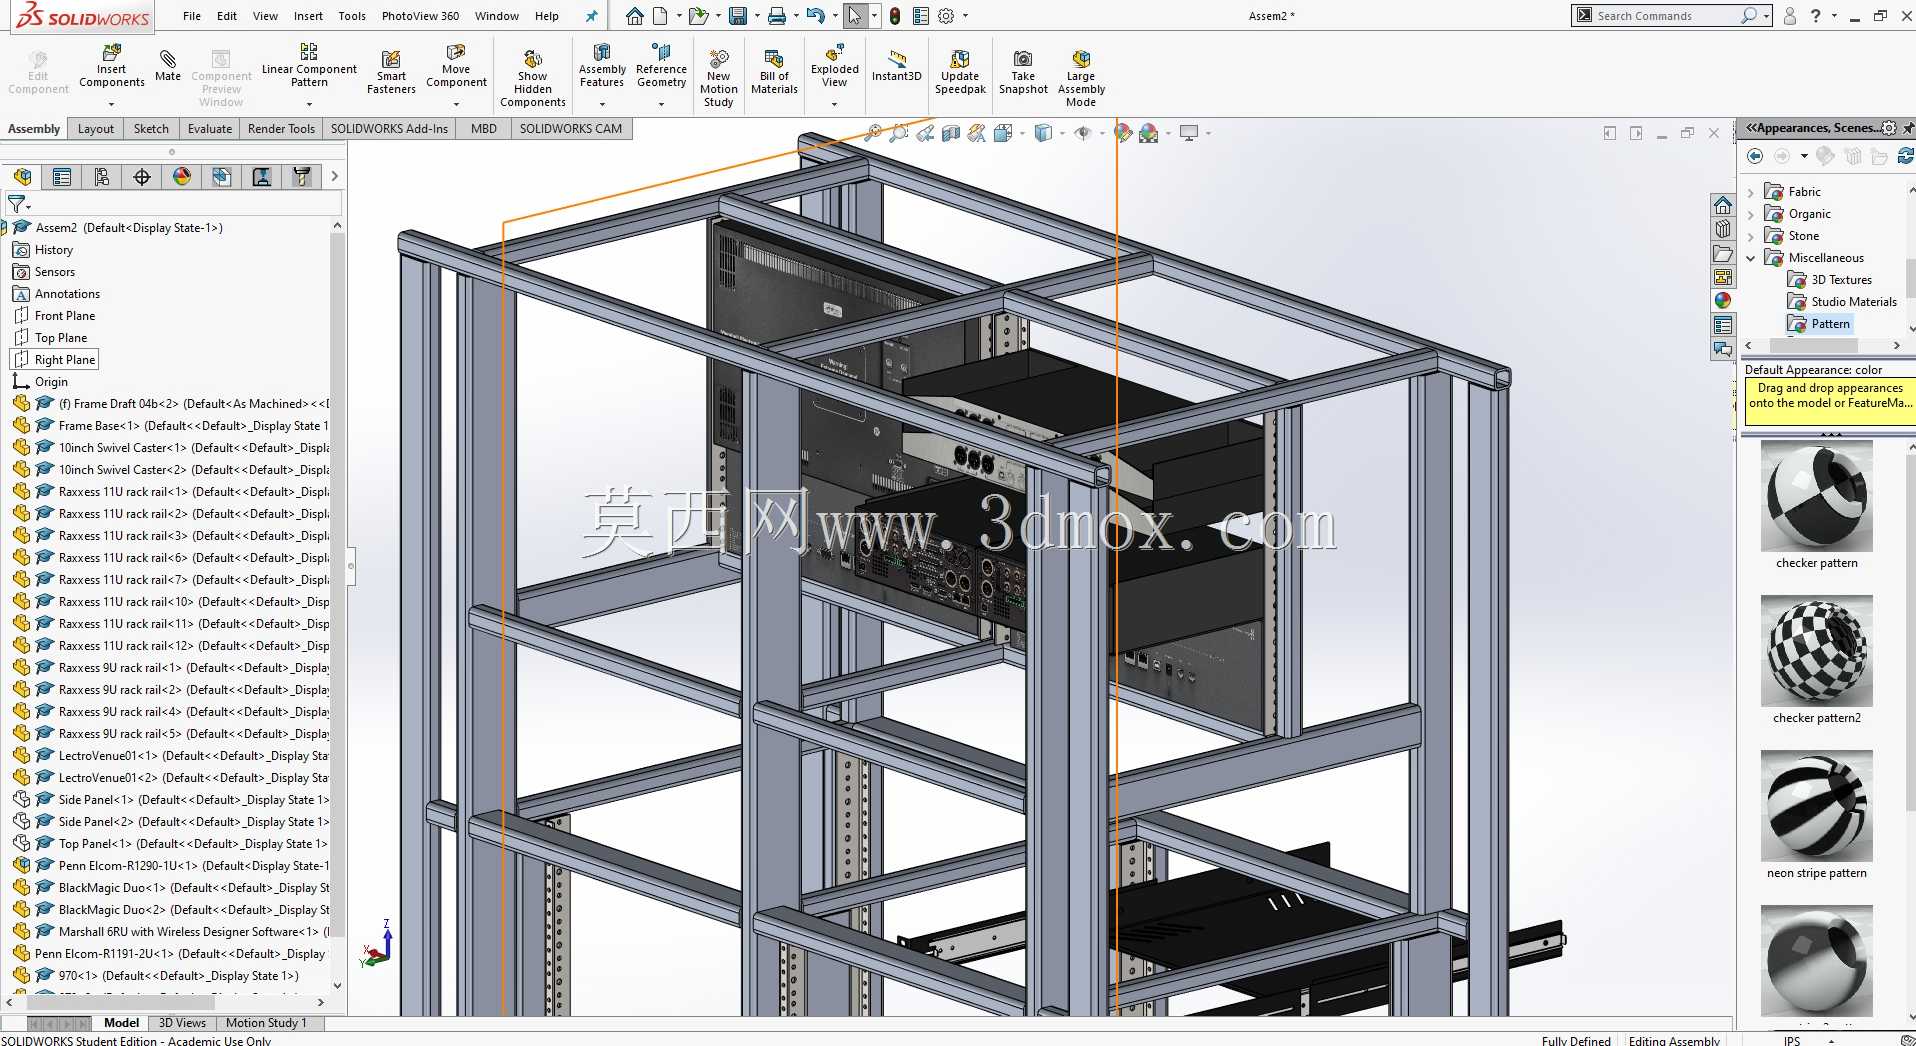Open the SOLIDWORKS Add-Ins tab

389,128
